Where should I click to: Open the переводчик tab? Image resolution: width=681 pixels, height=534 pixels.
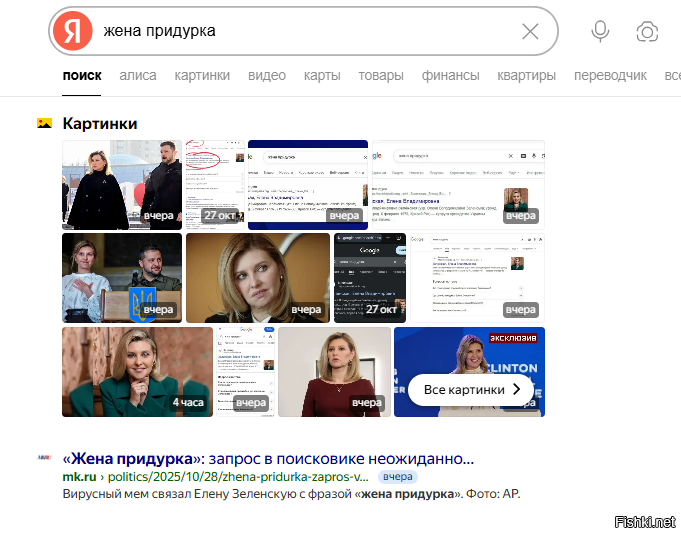610,75
